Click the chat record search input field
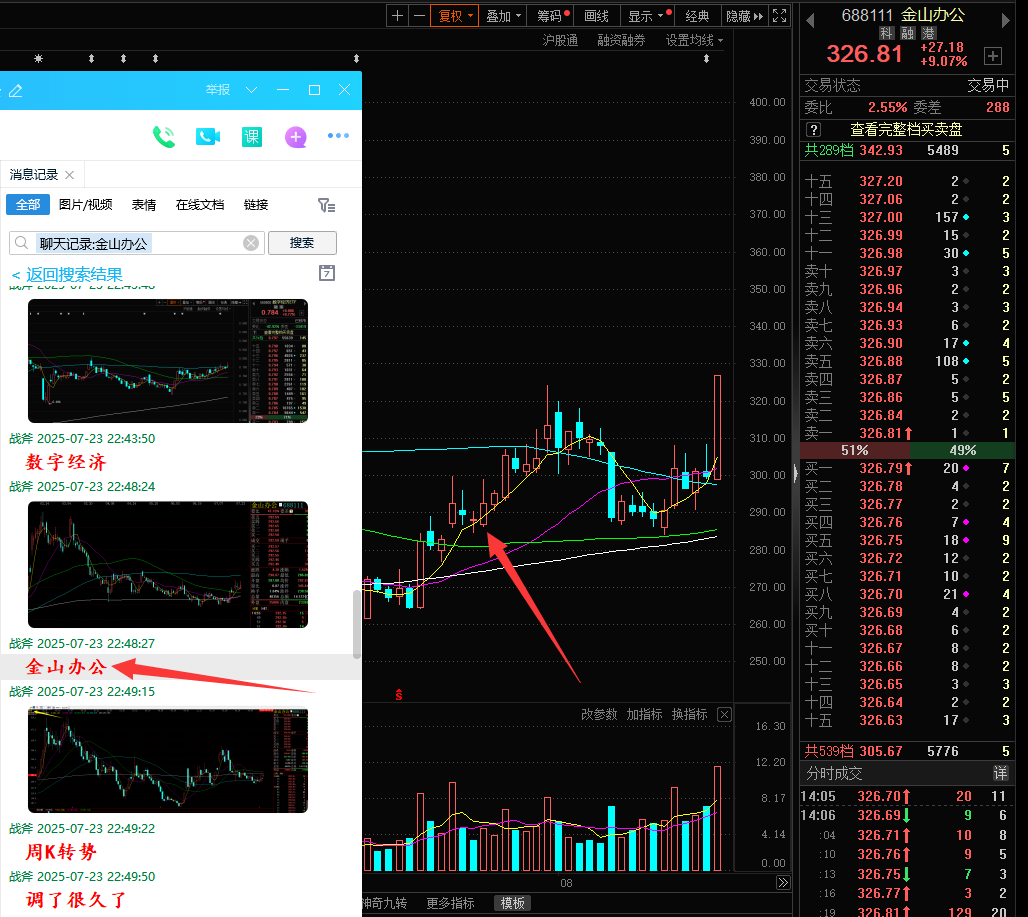This screenshot has height=917, width=1028. point(136,243)
